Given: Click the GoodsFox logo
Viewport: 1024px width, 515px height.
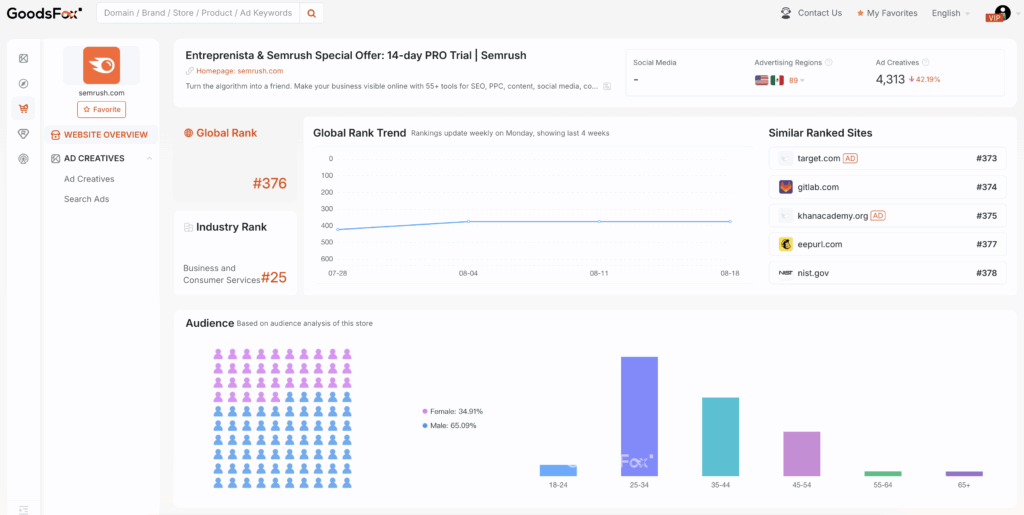Looking at the screenshot, I should [x=44, y=12].
